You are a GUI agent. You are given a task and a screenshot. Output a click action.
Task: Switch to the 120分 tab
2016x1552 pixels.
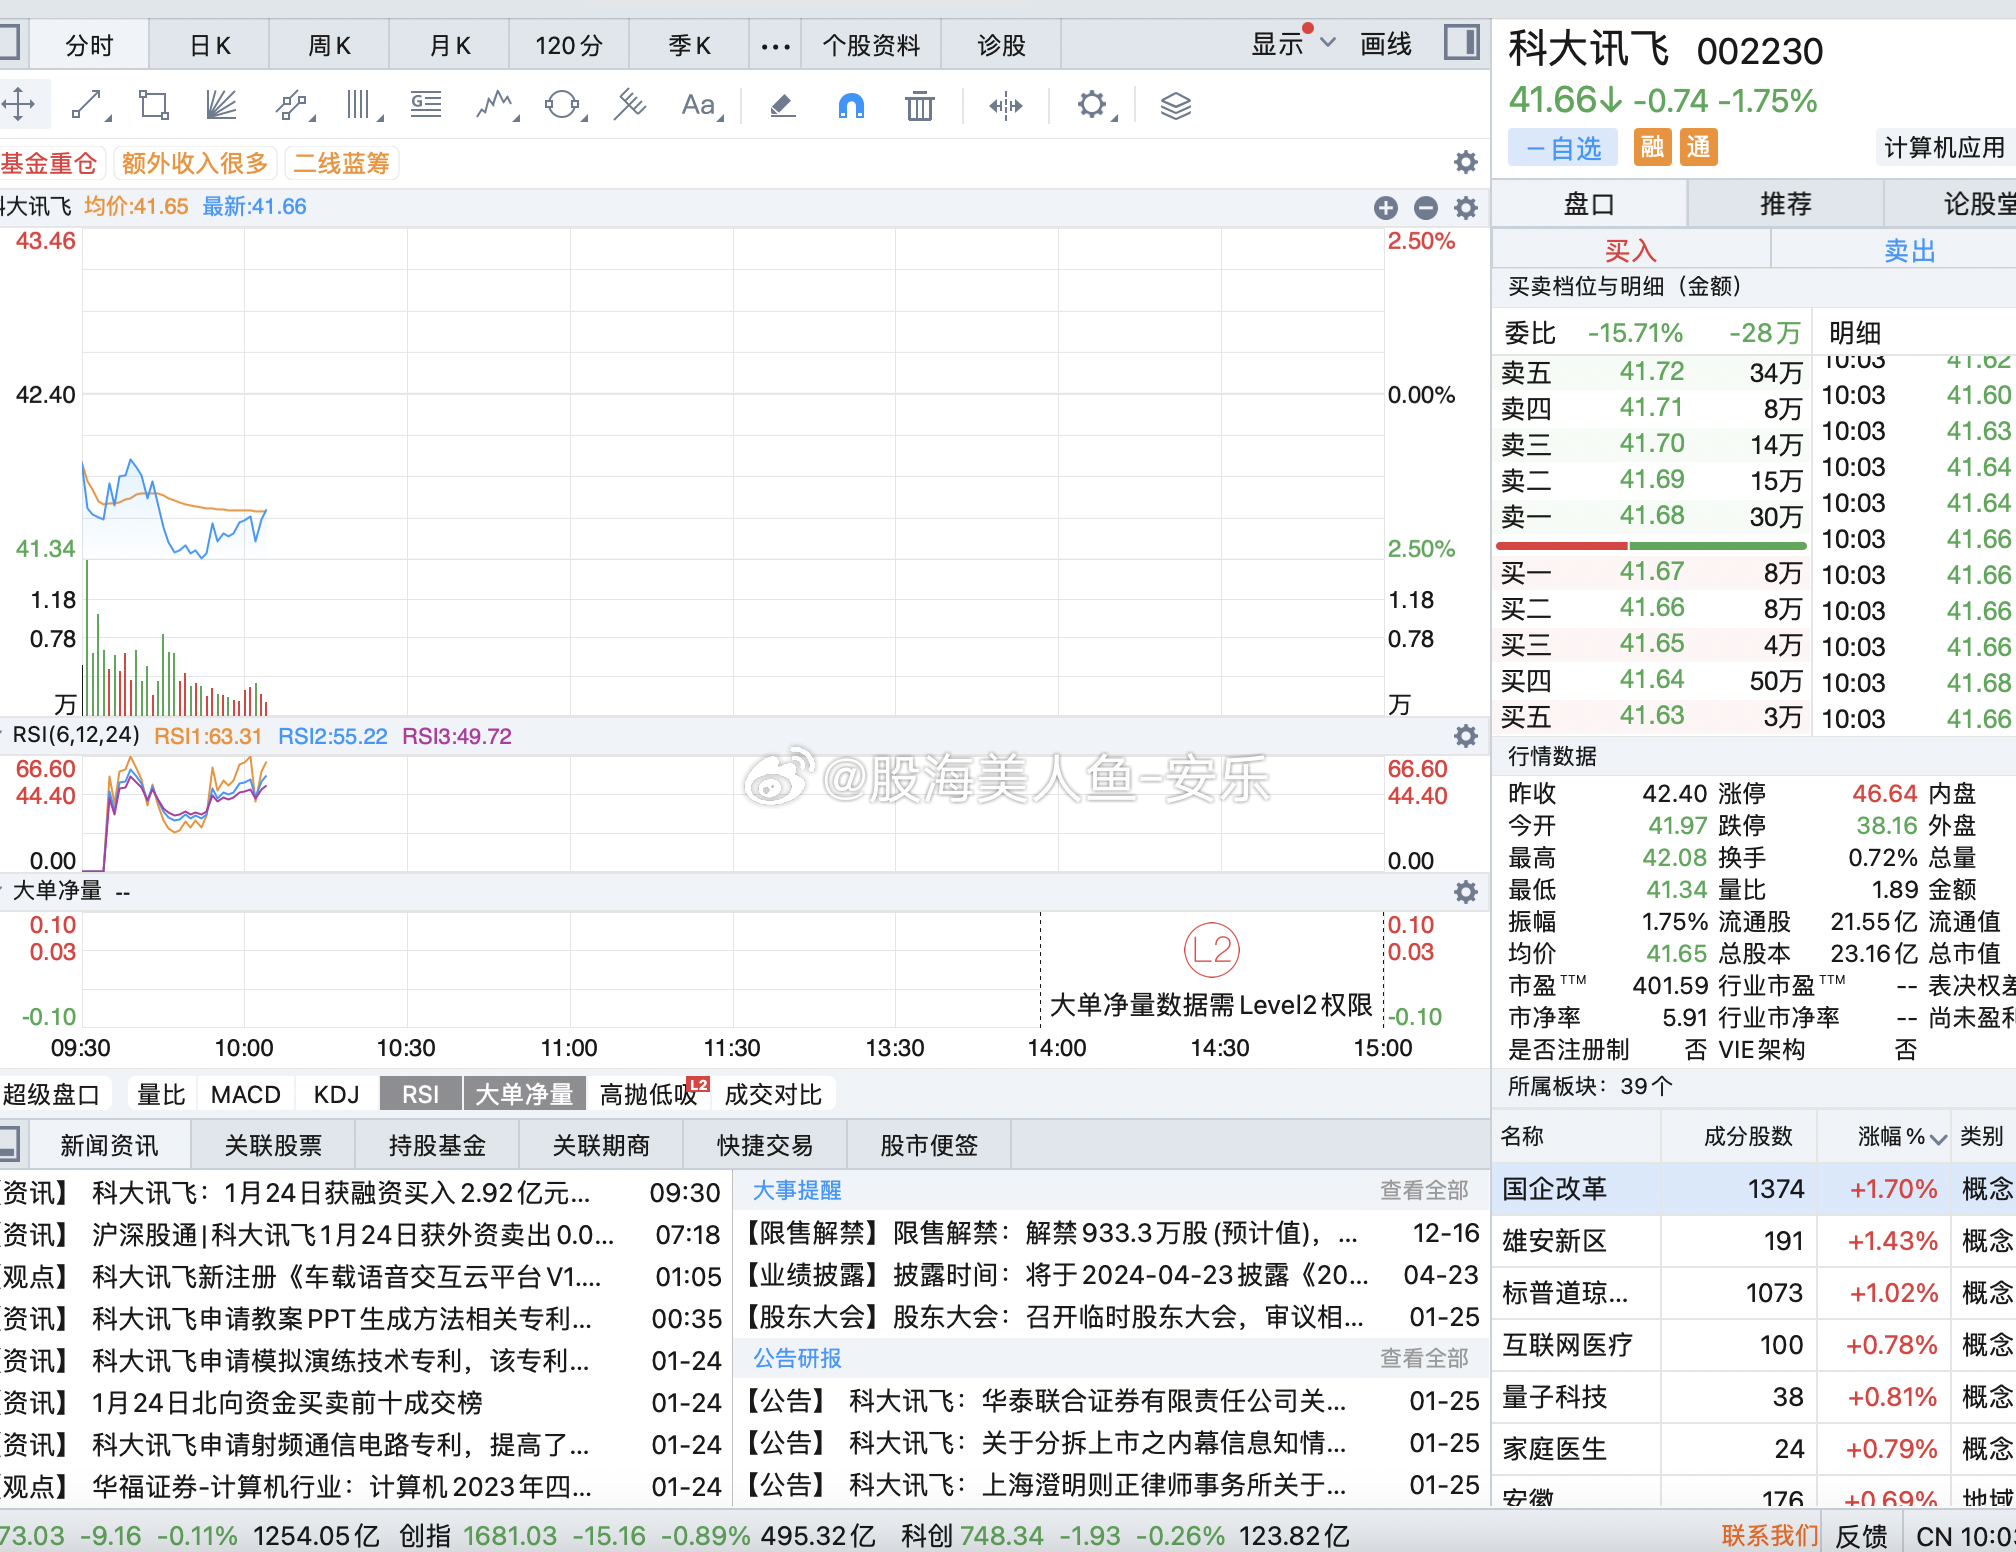[569, 46]
